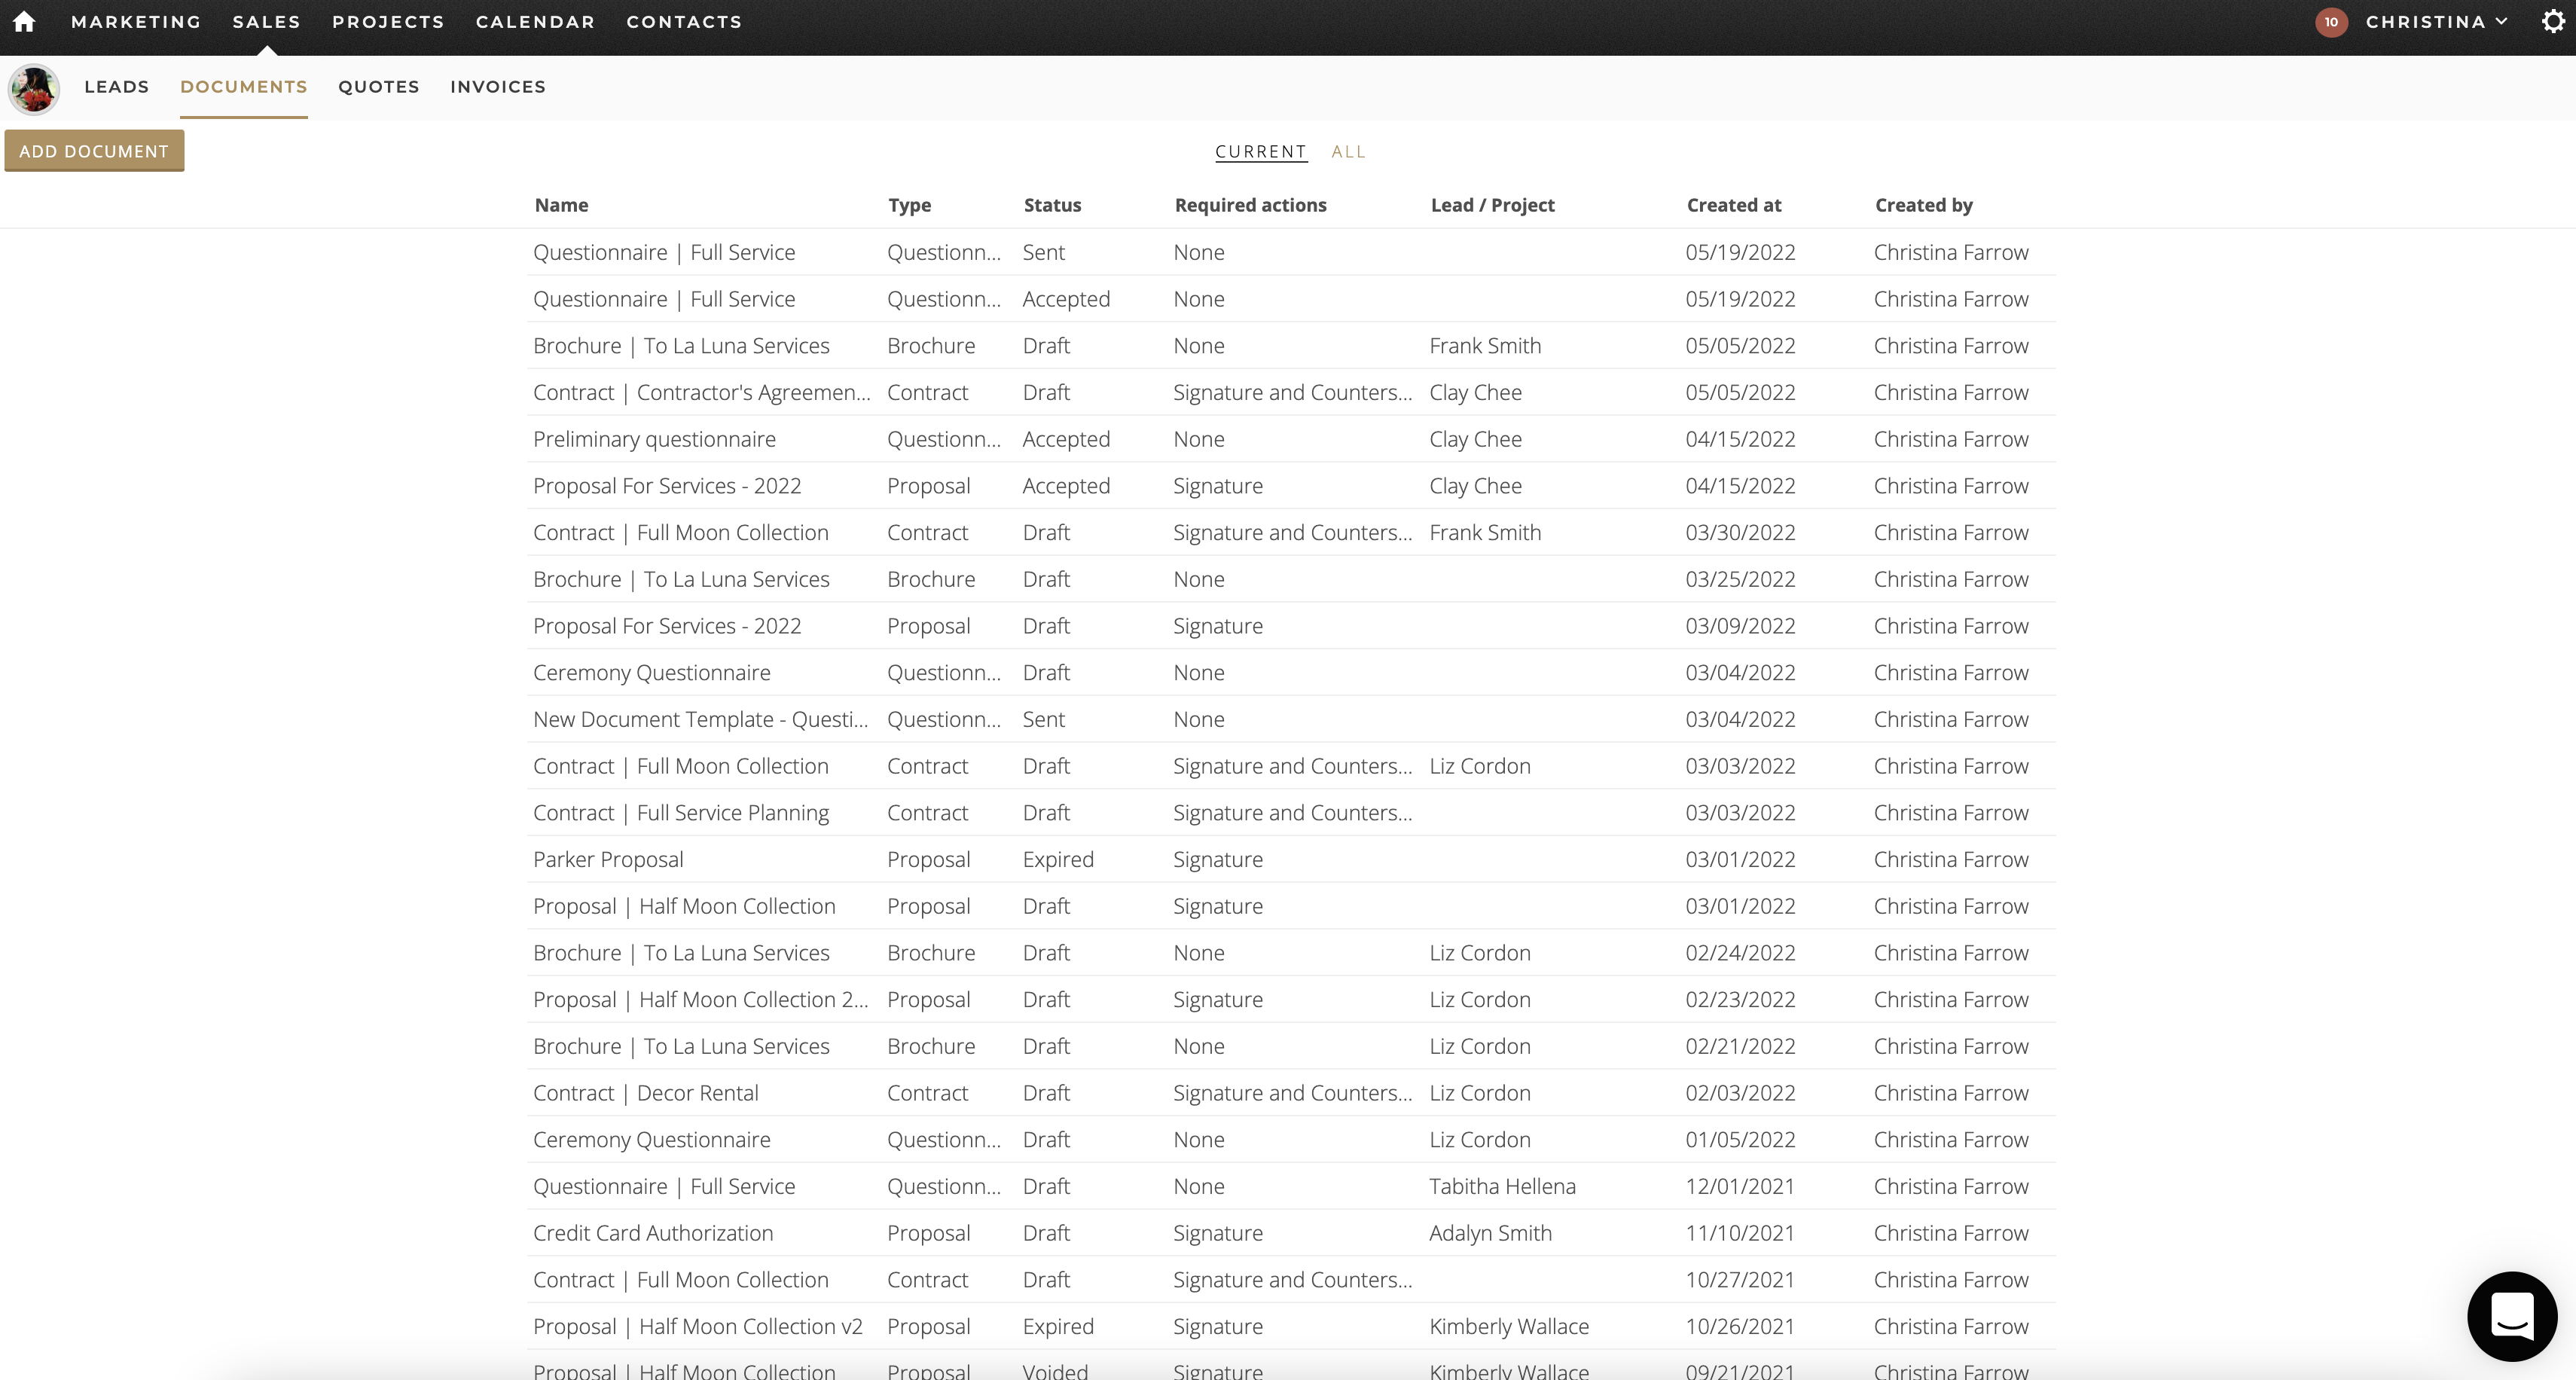This screenshot has width=2576, height=1380.
Task: Select the CURRENT documents filter
Action: pyautogui.click(x=1260, y=151)
